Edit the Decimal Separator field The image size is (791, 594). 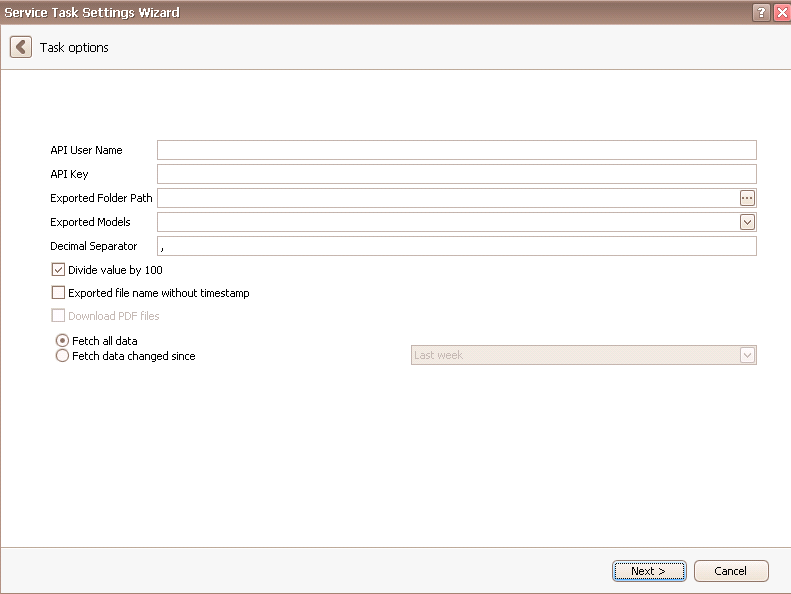457,246
